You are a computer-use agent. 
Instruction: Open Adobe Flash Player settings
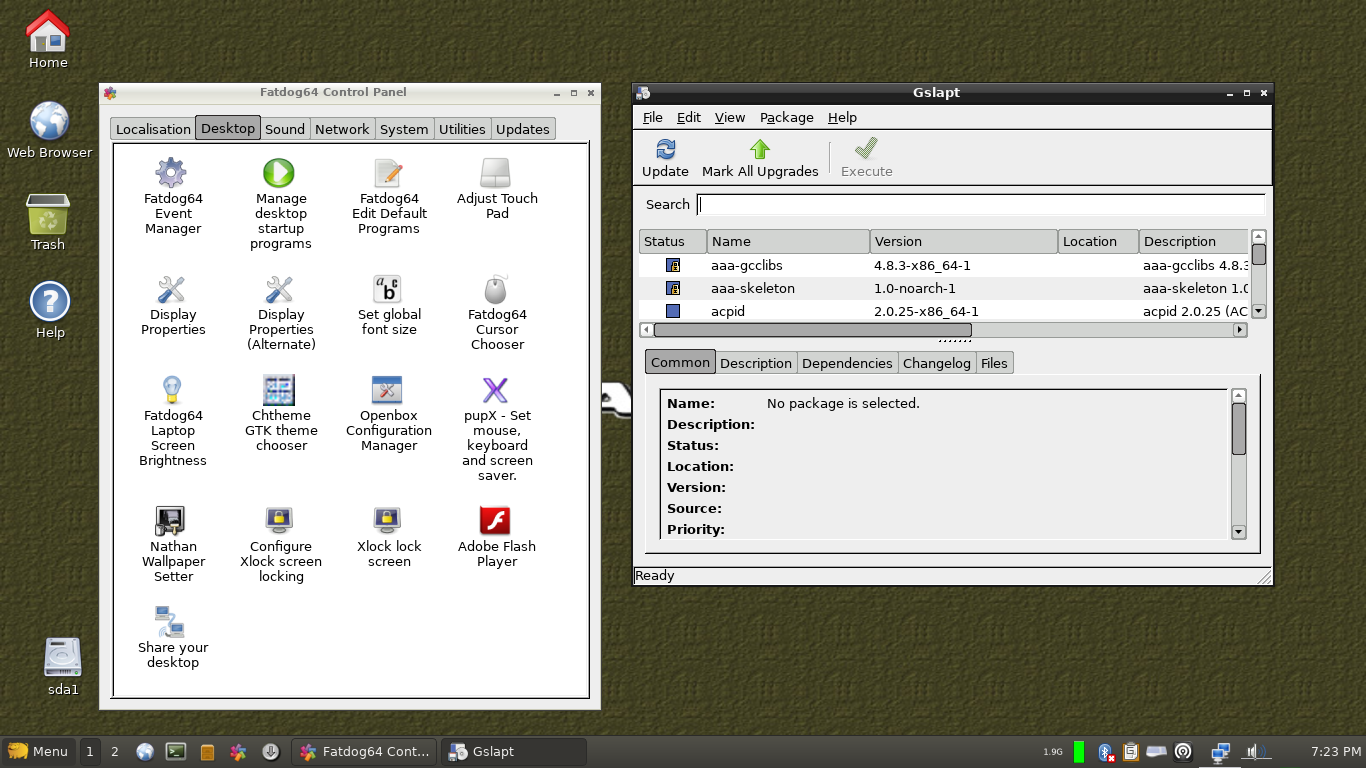496,521
